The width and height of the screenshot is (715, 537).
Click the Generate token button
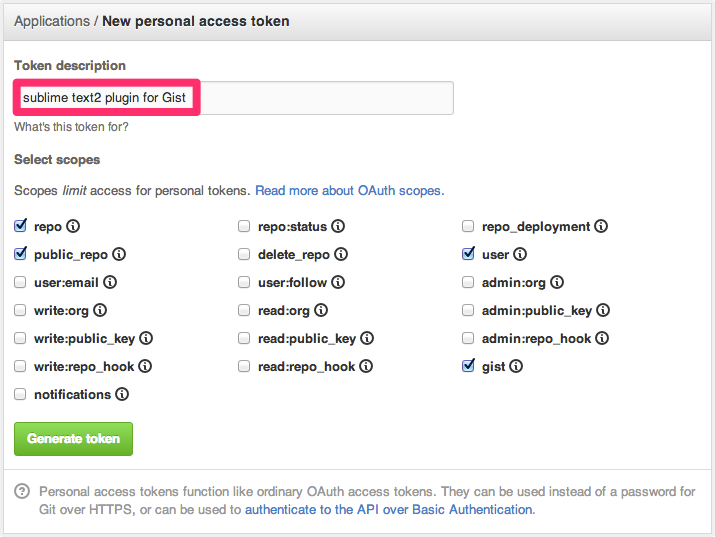(73, 439)
